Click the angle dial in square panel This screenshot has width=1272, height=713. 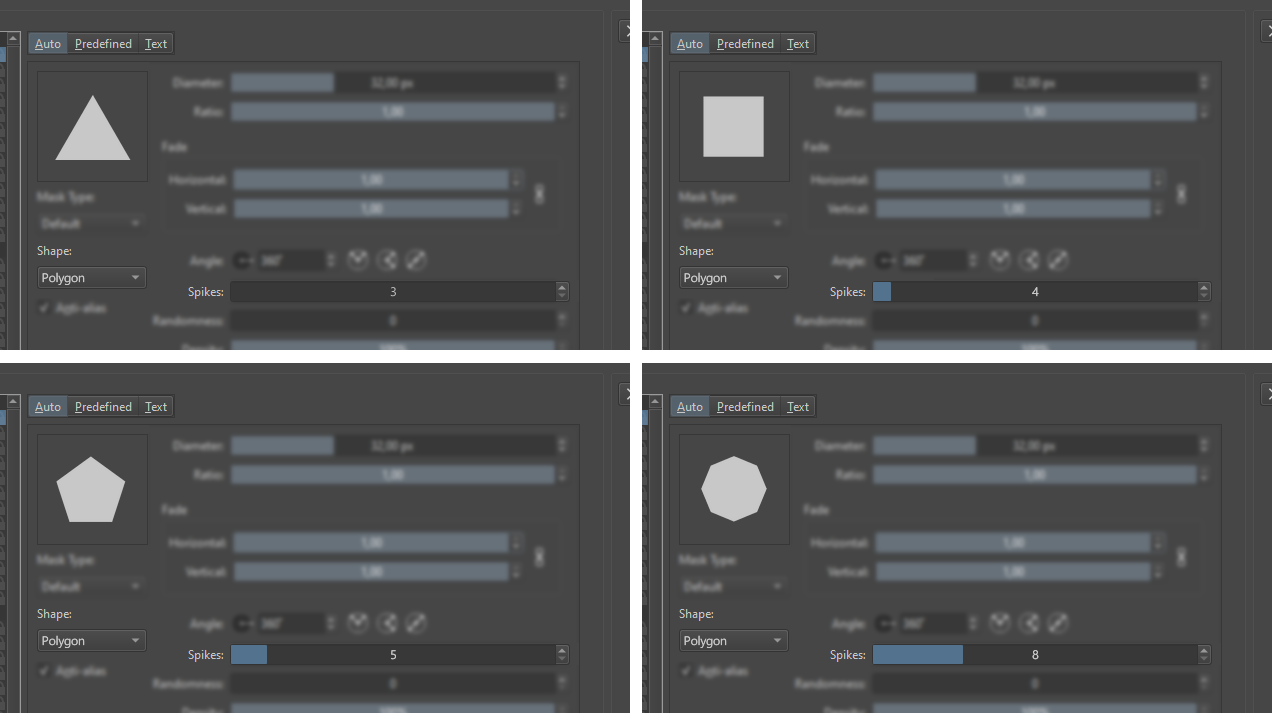[x=885, y=261]
